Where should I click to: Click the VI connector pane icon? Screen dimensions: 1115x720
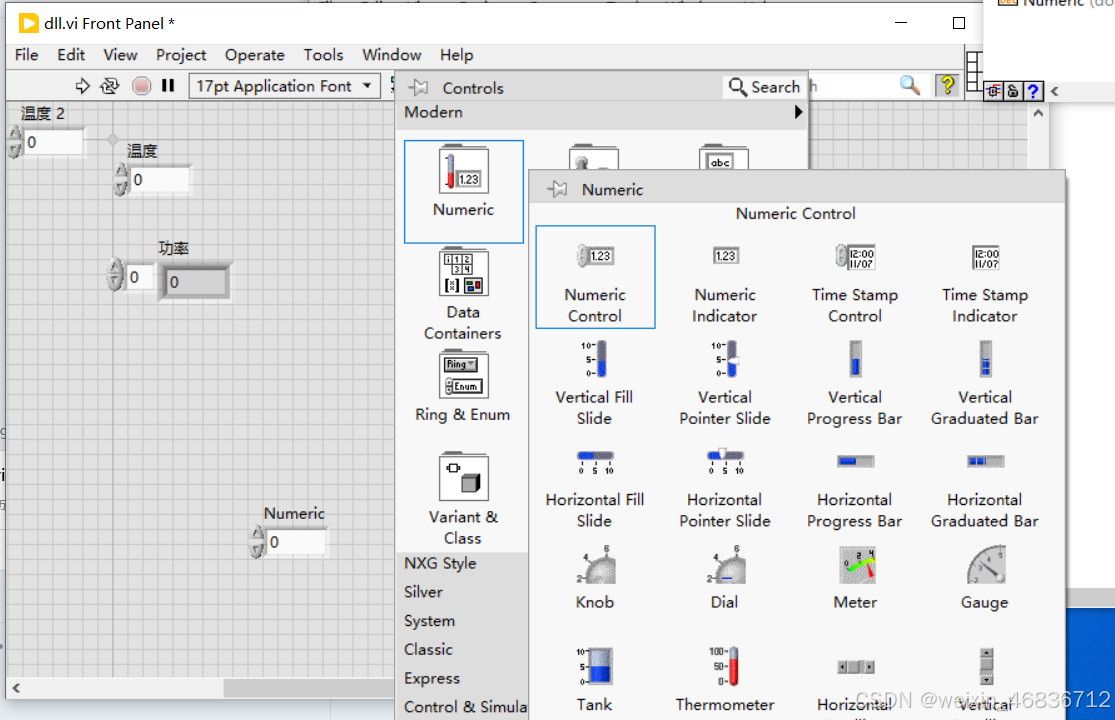tap(973, 71)
